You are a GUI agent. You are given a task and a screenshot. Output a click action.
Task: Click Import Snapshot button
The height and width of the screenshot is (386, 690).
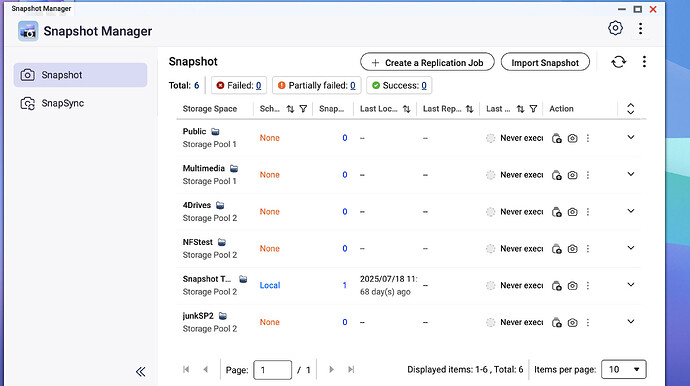pos(545,62)
